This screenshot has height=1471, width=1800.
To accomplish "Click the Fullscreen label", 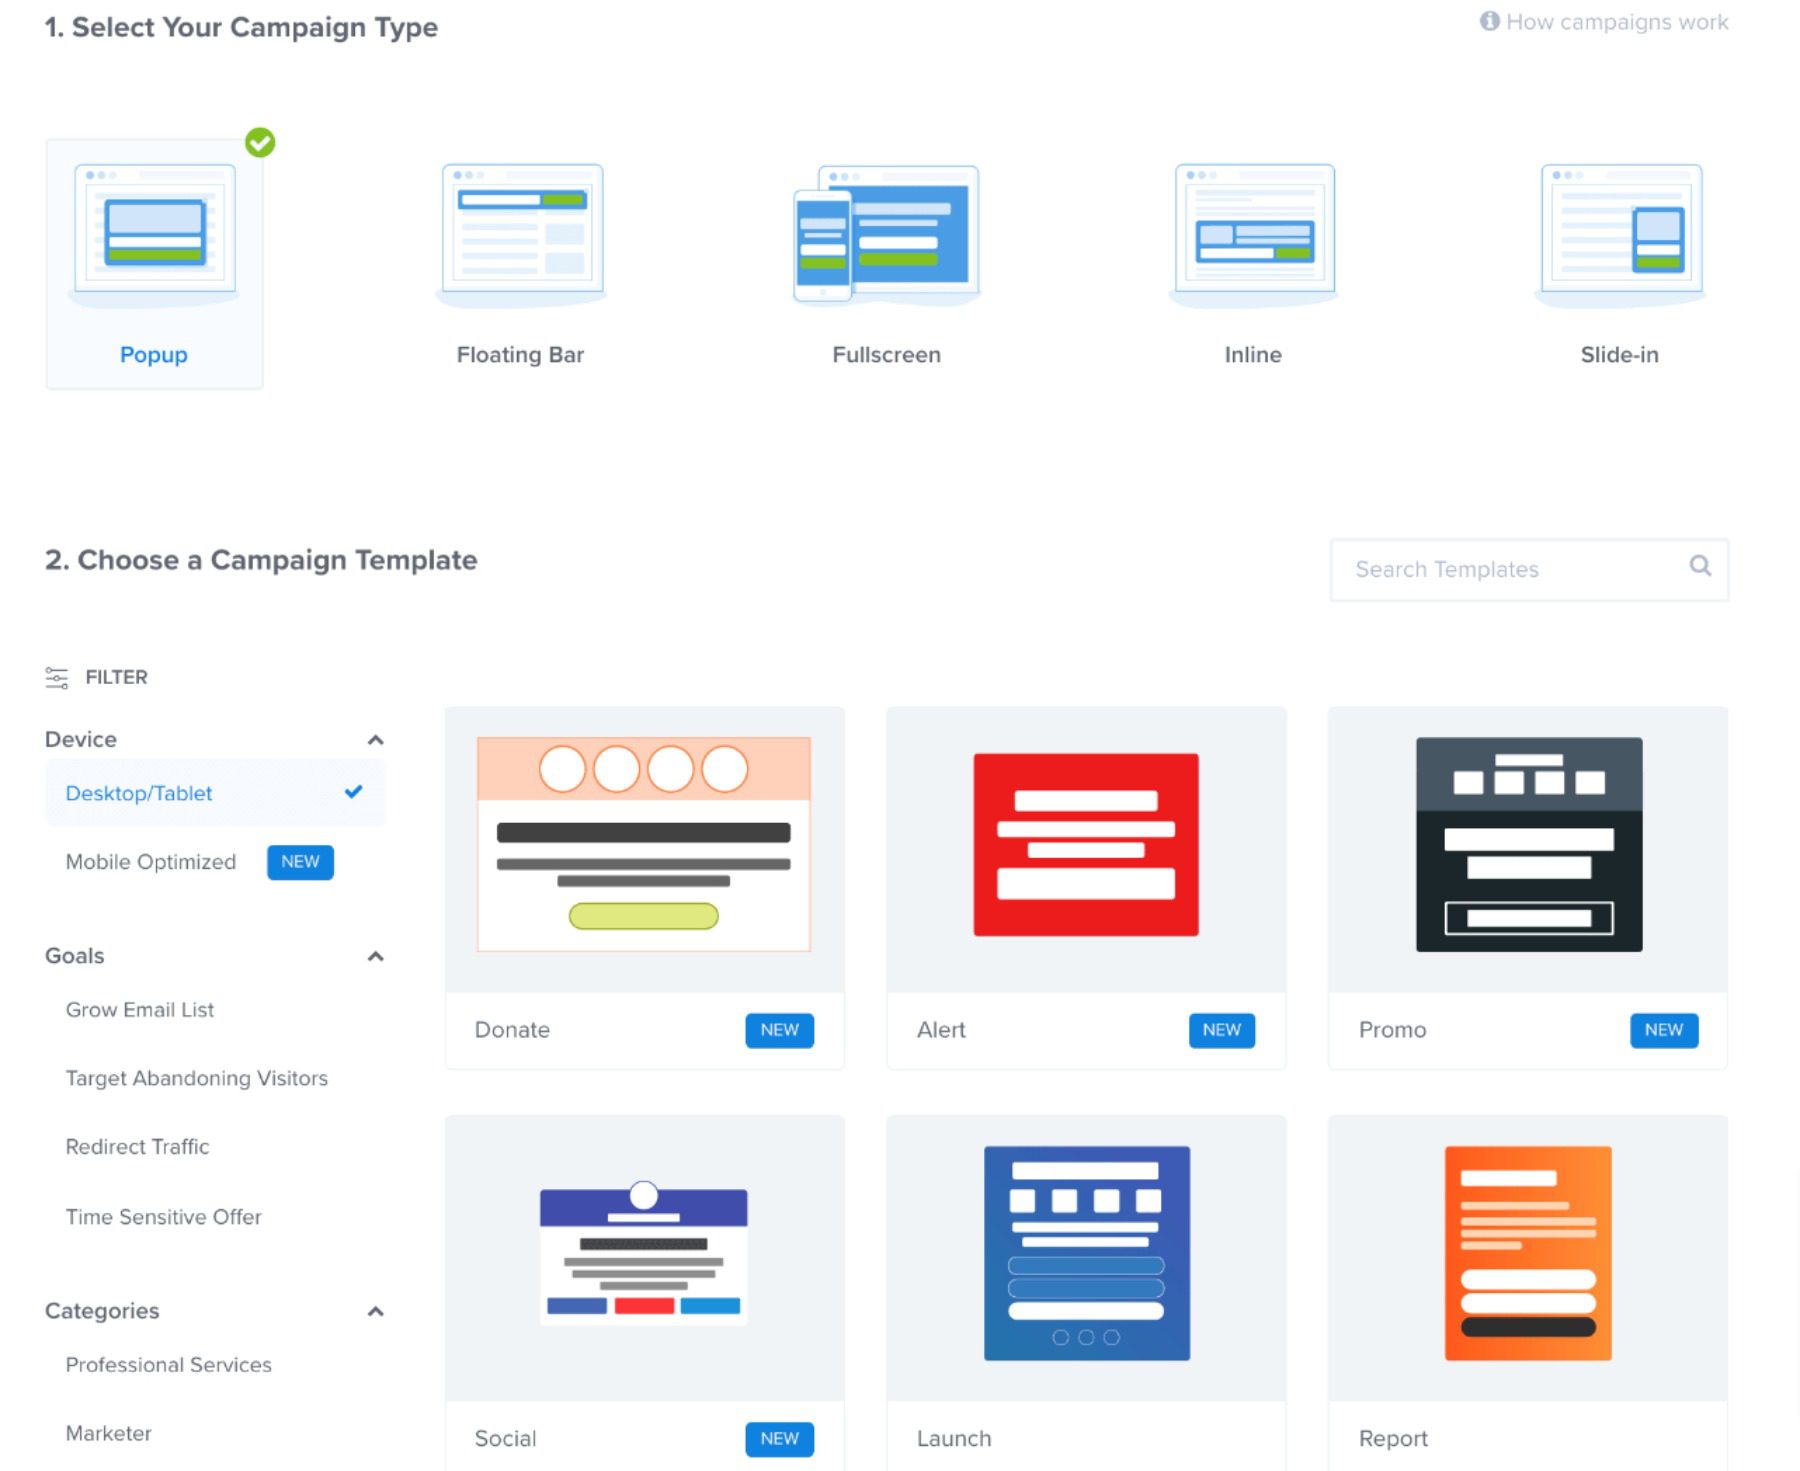I will (x=887, y=355).
